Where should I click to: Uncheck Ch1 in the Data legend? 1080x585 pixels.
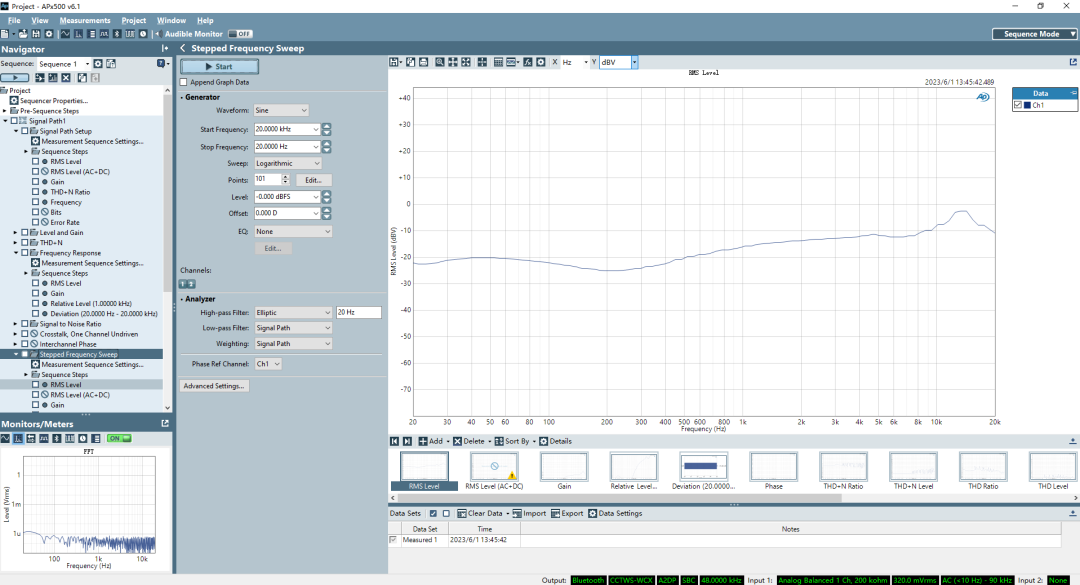click(x=1018, y=105)
